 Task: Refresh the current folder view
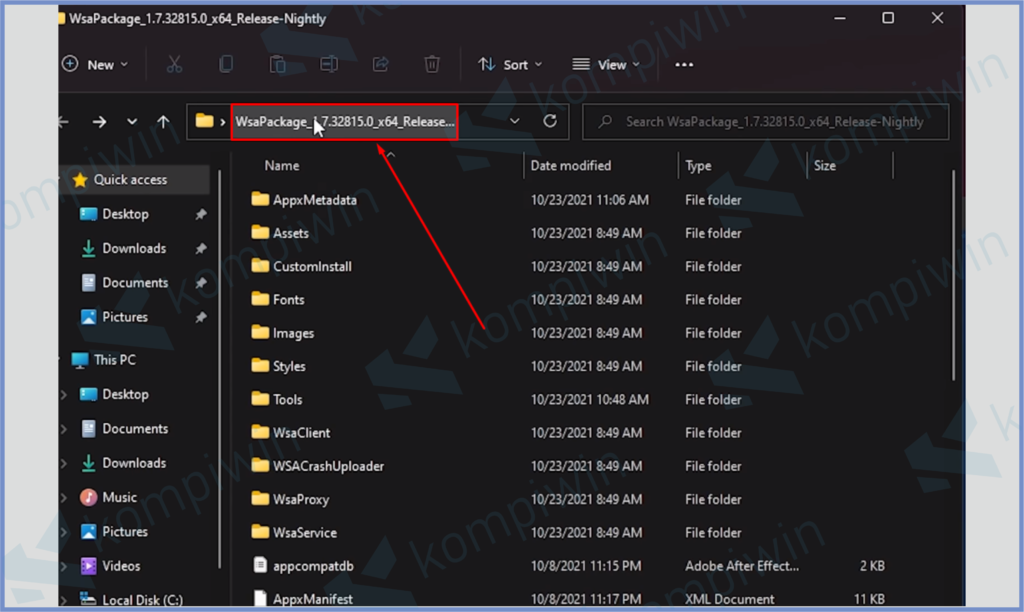coord(549,121)
